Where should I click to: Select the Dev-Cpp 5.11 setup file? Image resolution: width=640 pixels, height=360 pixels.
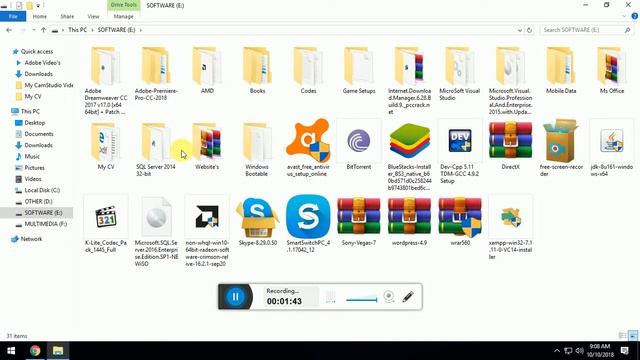(460, 151)
